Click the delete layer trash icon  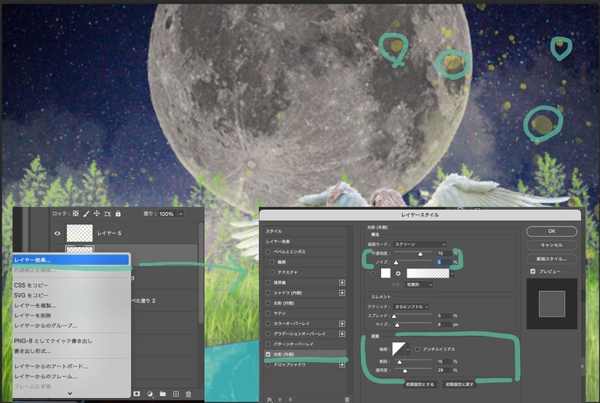(x=189, y=394)
